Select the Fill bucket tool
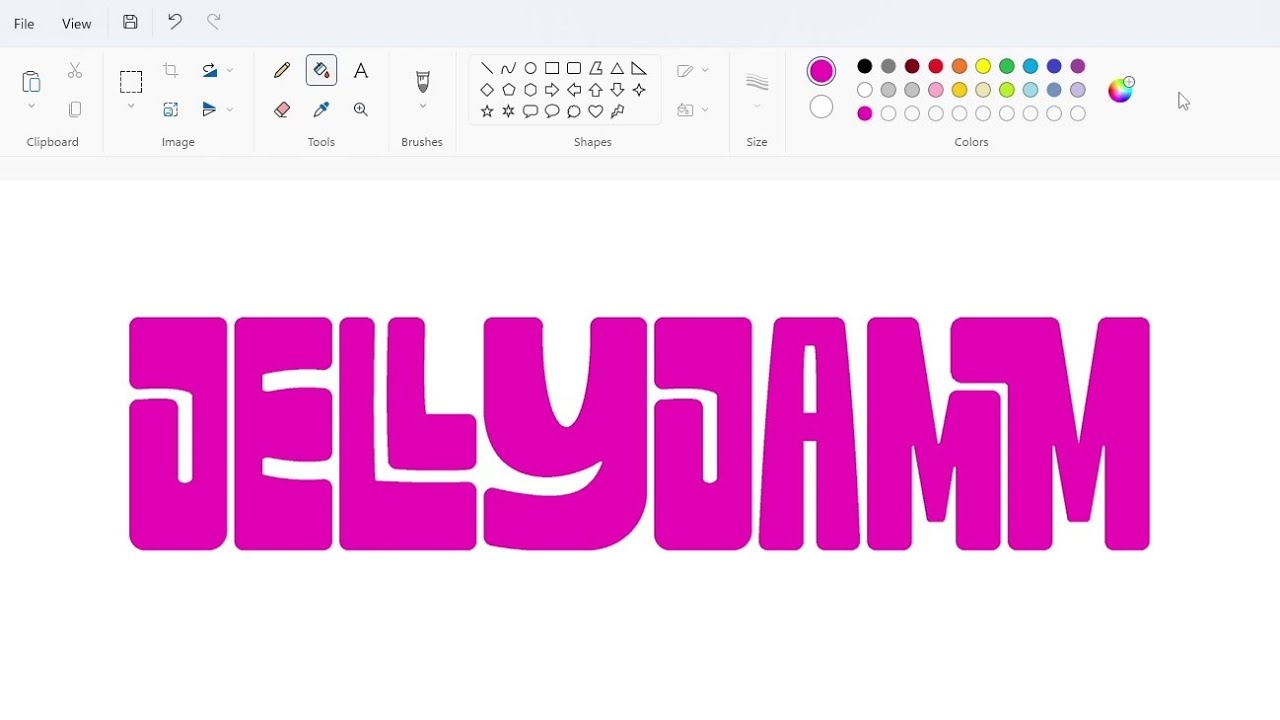Viewport: 1280px width, 720px height. pyautogui.click(x=321, y=70)
